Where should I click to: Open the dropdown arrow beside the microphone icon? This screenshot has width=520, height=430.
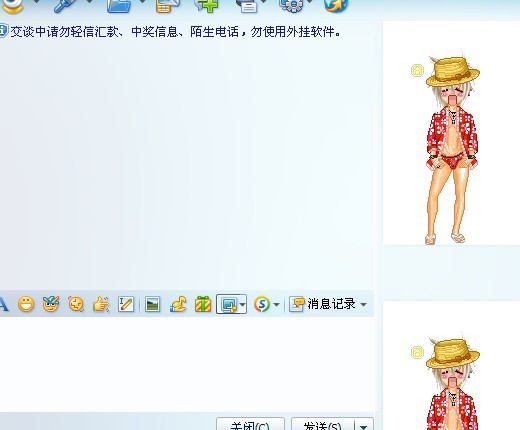coord(89,2)
